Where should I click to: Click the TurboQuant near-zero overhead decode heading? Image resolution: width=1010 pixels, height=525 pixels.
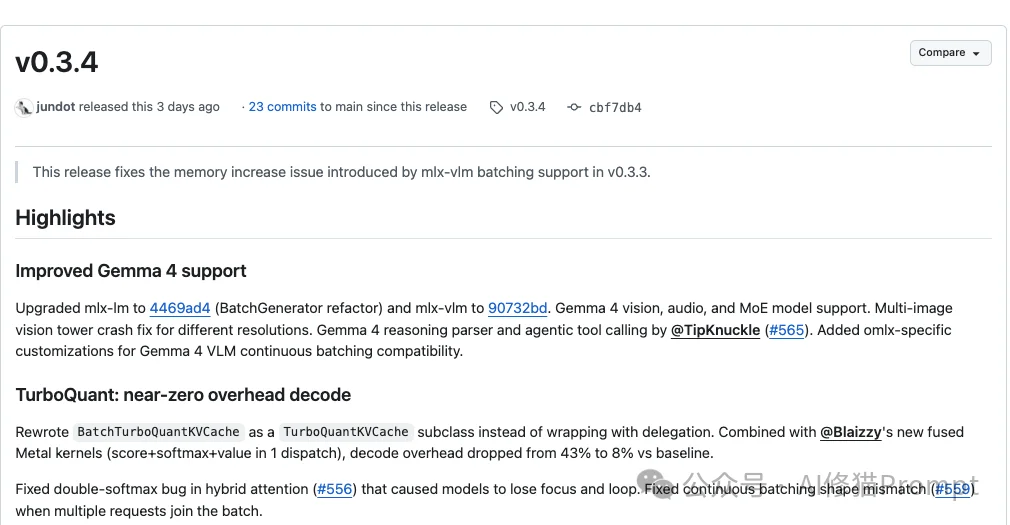(183, 395)
